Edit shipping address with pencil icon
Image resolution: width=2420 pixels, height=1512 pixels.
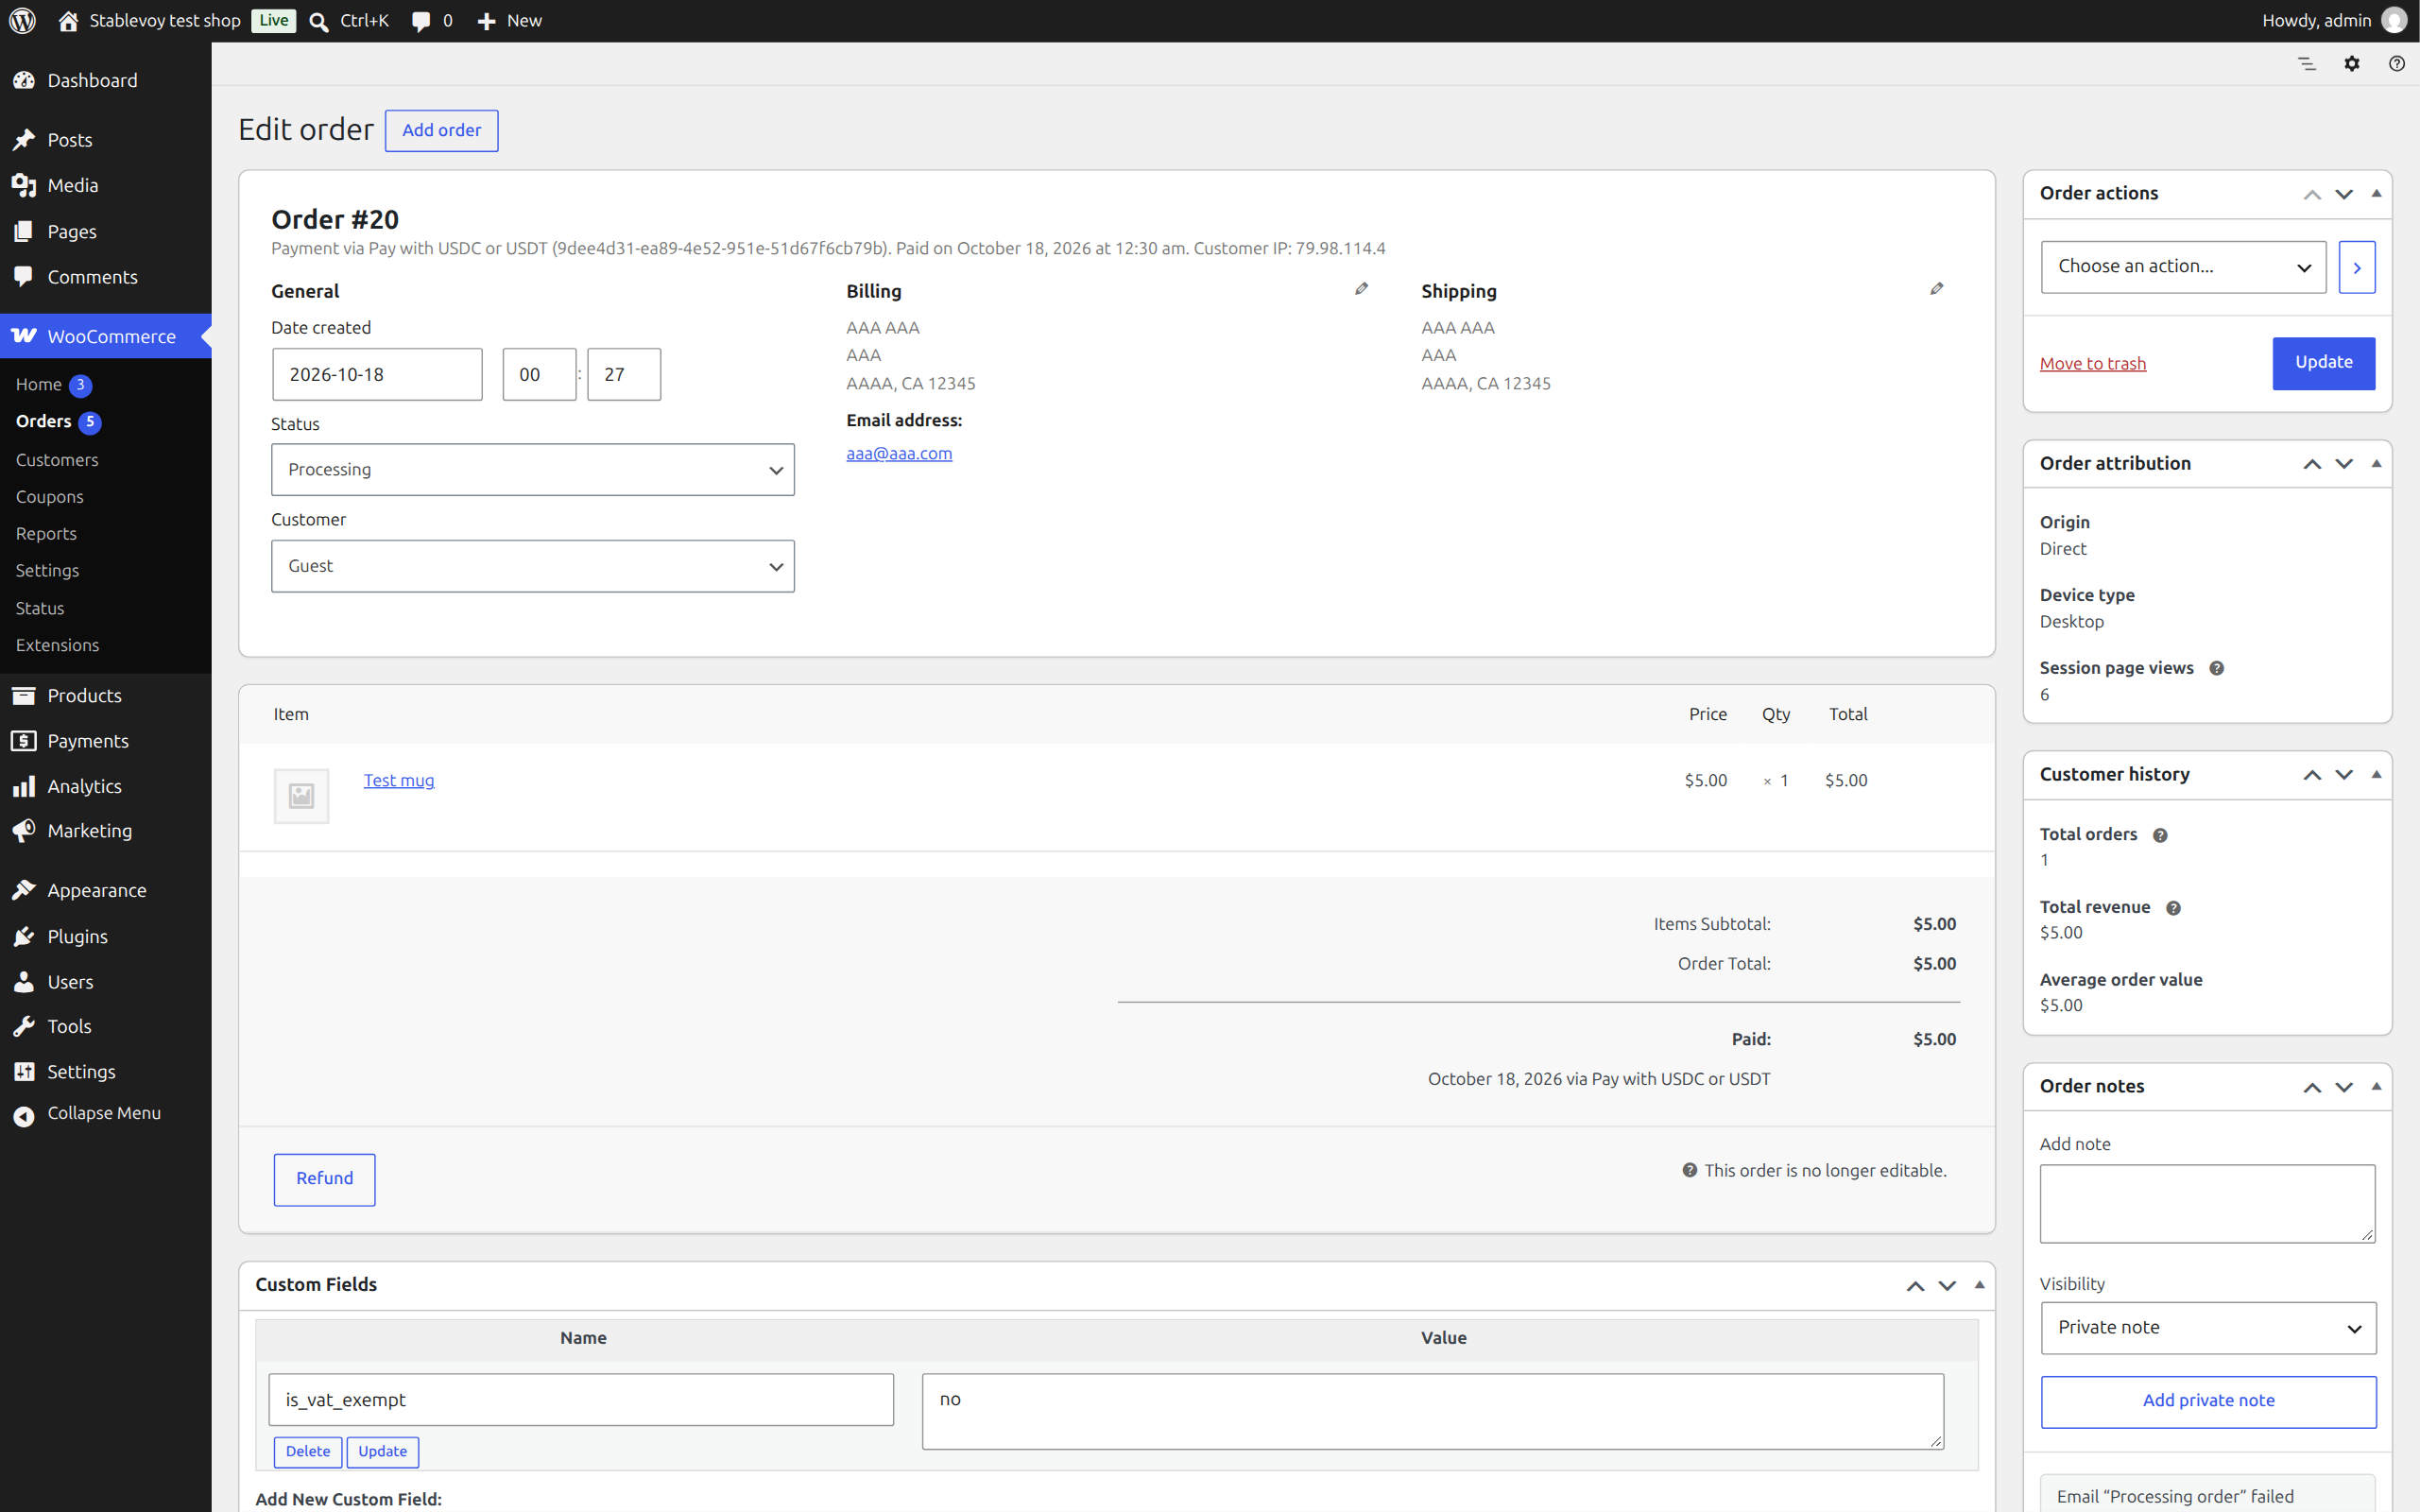click(1936, 289)
